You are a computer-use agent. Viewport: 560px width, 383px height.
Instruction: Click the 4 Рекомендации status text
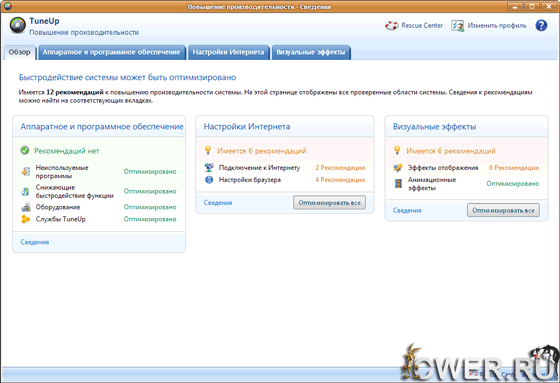(x=340, y=180)
